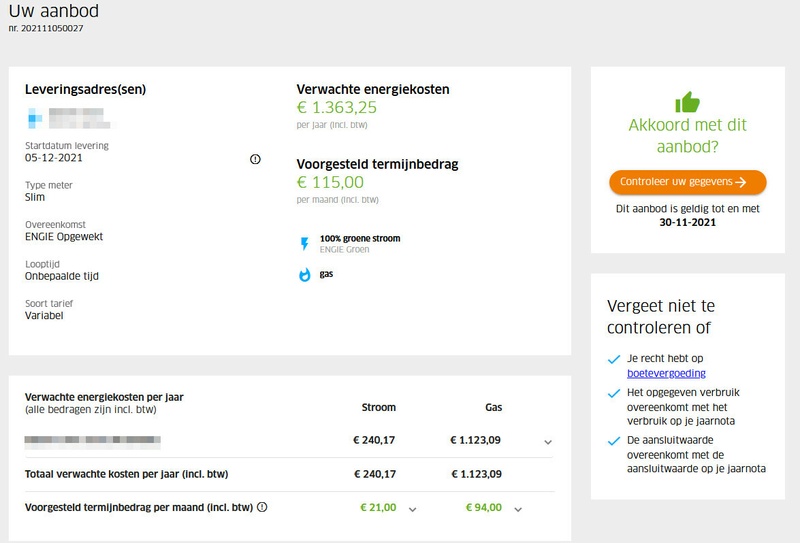Click the blurred delivery address under Leveringsadres(sen)
This screenshot has height=543, width=800.
(72, 116)
